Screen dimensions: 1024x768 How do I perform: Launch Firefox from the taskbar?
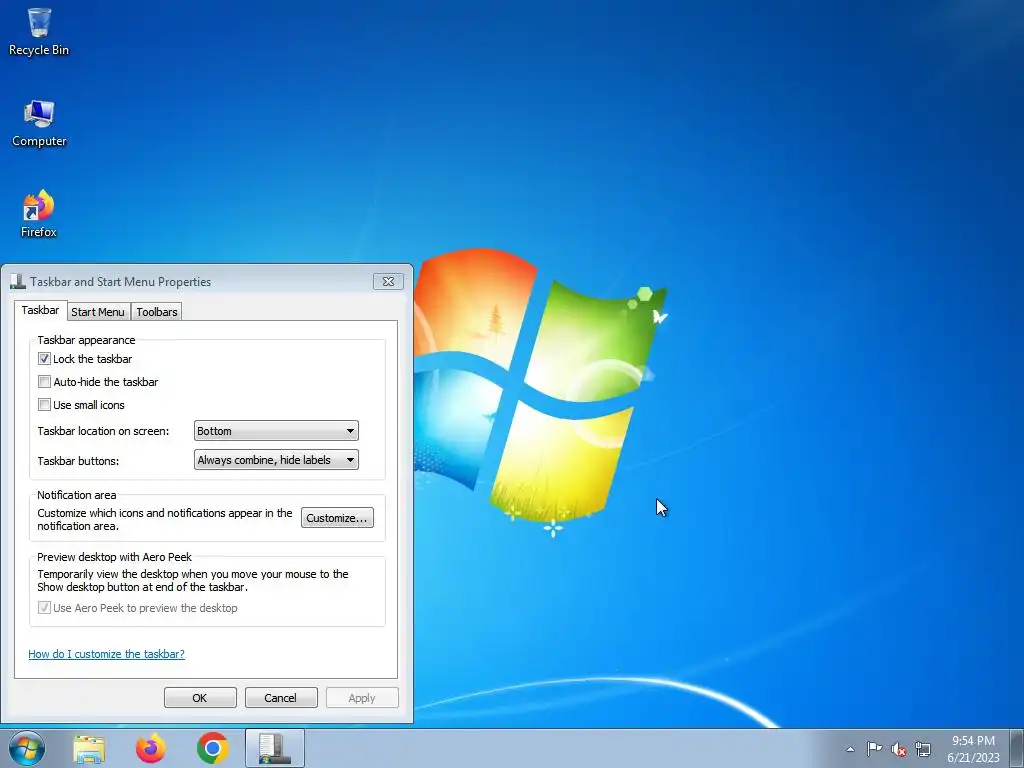tap(151, 748)
